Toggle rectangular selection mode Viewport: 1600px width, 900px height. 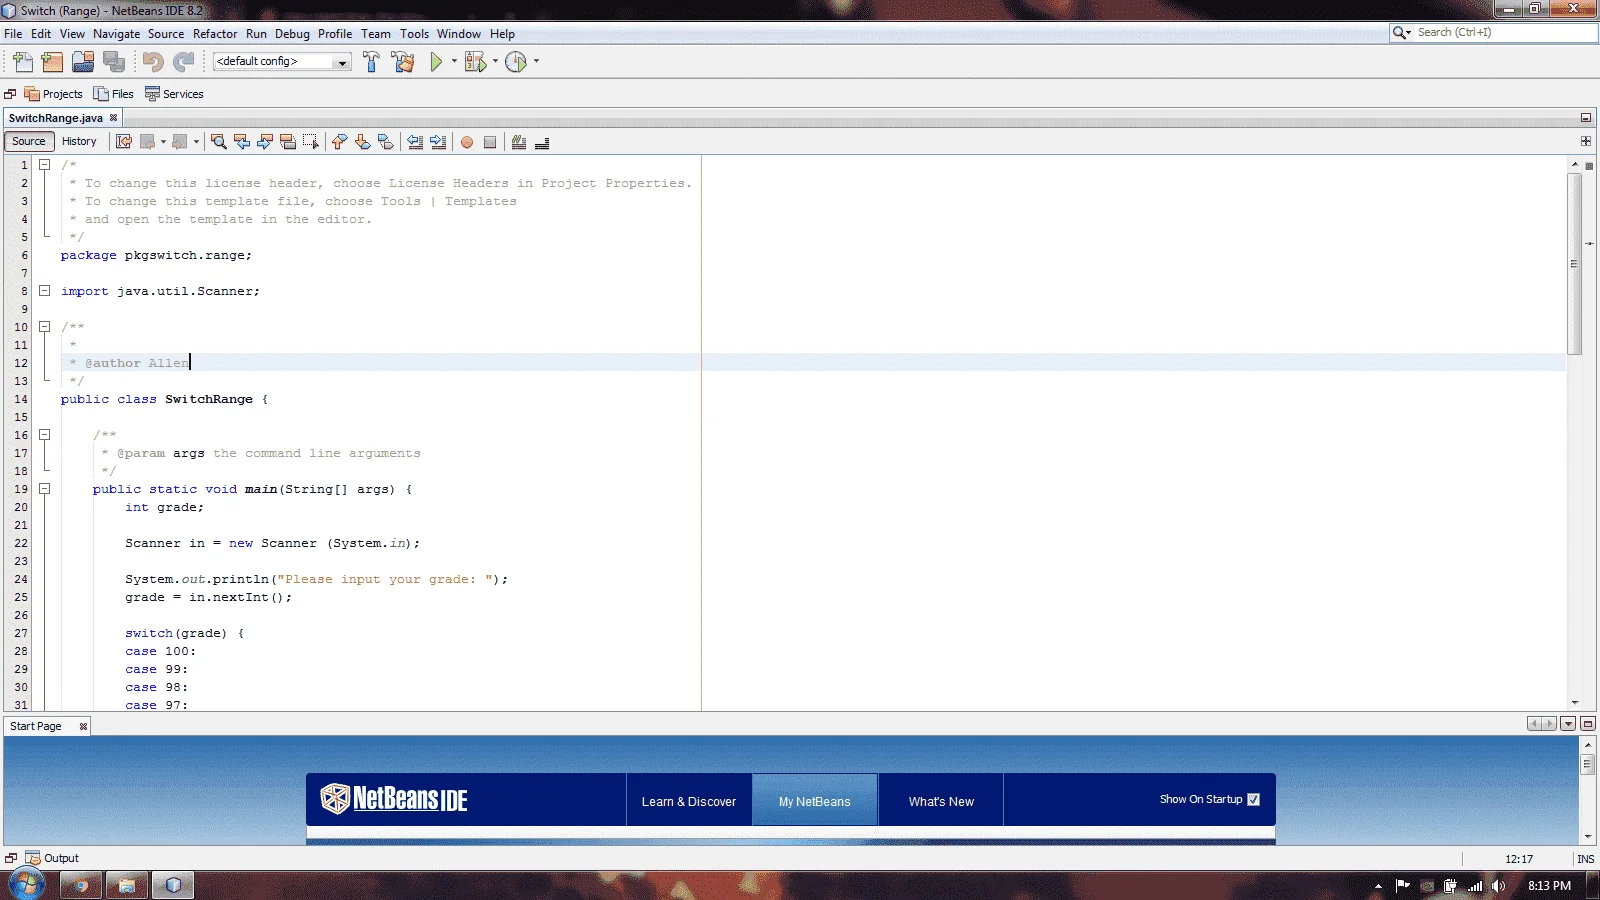tap(311, 142)
